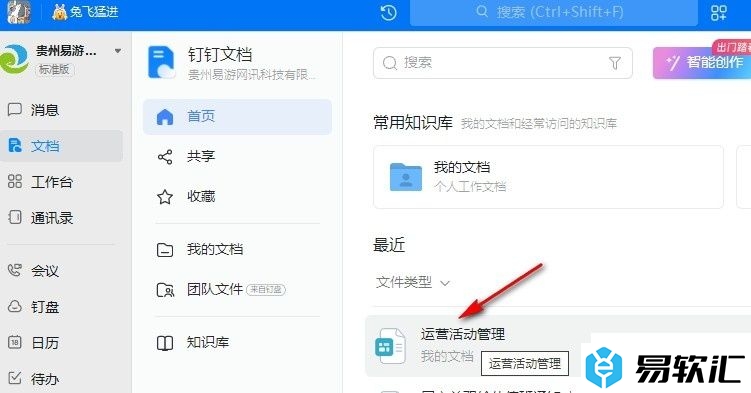The width and height of the screenshot is (751, 393).
Task: Click the 钉盘 cloud drive icon
Action: coord(15,306)
